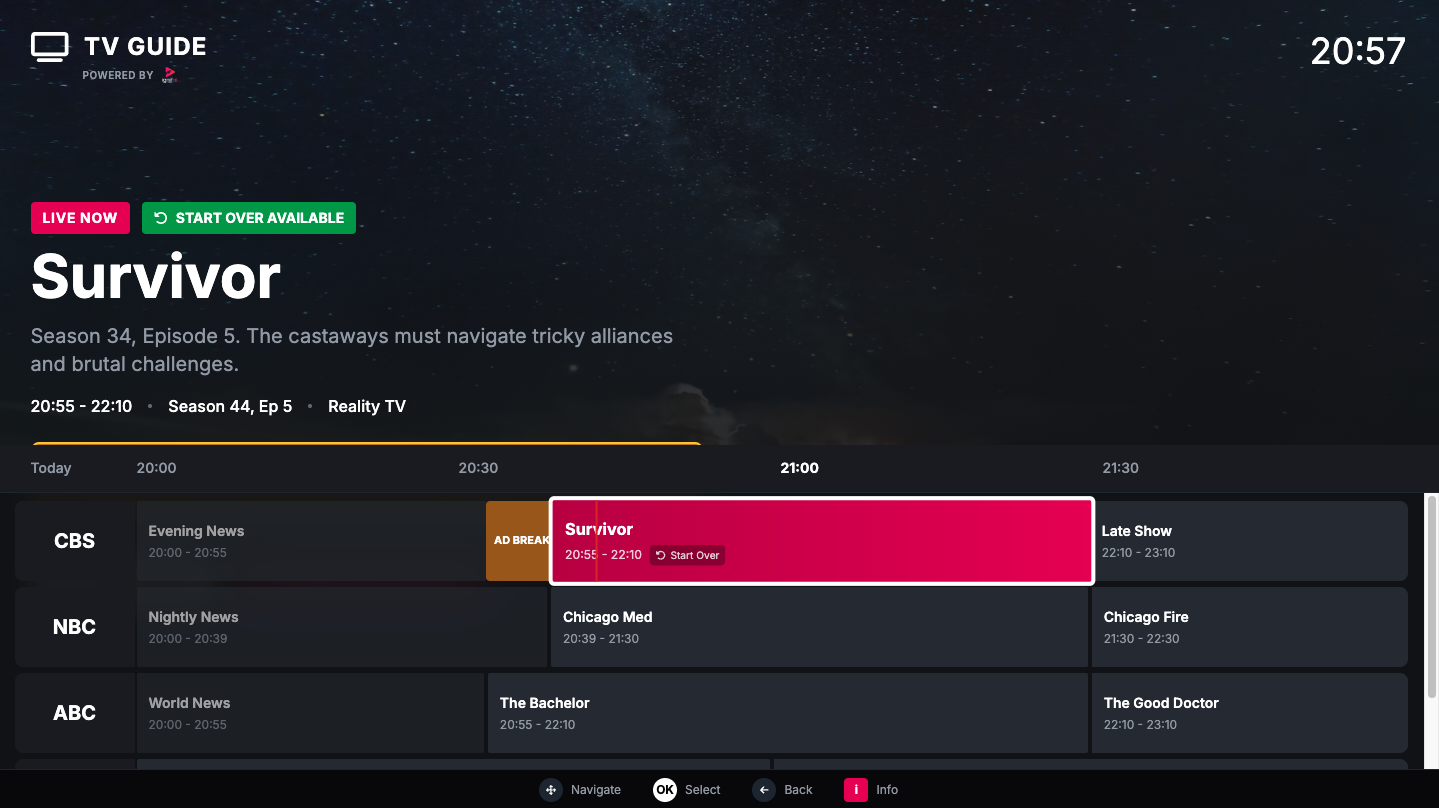Select Nightly News on NBC
This screenshot has width=1439, height=808.
[x=342, y=627]
